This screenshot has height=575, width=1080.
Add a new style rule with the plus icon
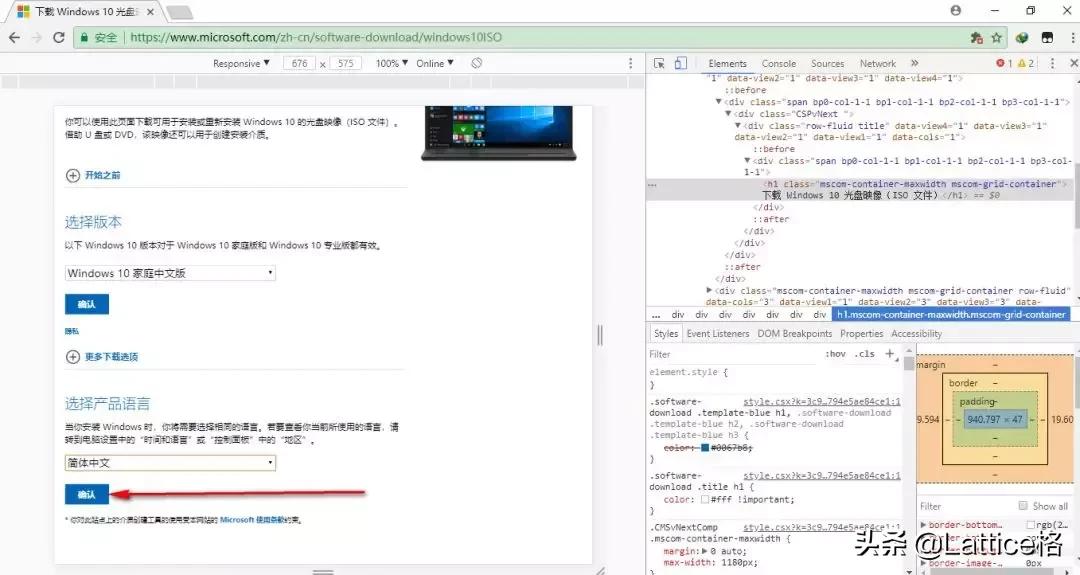(x=889, y=353)
